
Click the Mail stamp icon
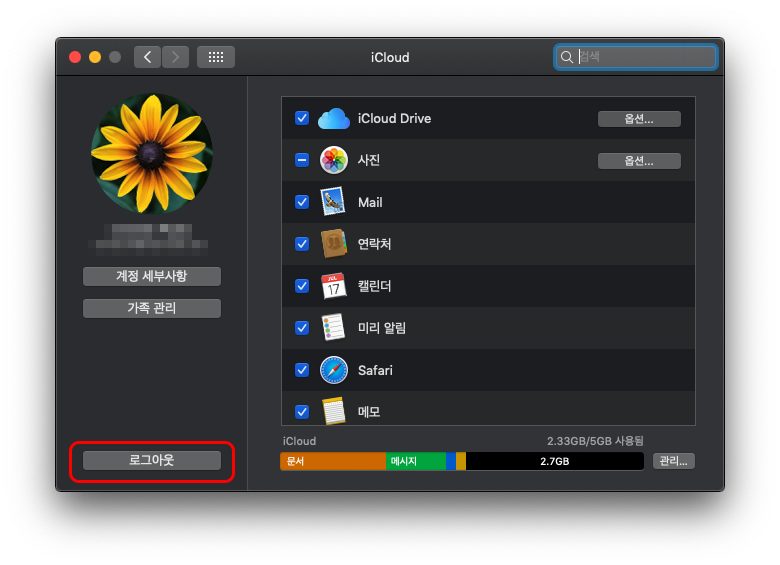[x=333, y=201]
